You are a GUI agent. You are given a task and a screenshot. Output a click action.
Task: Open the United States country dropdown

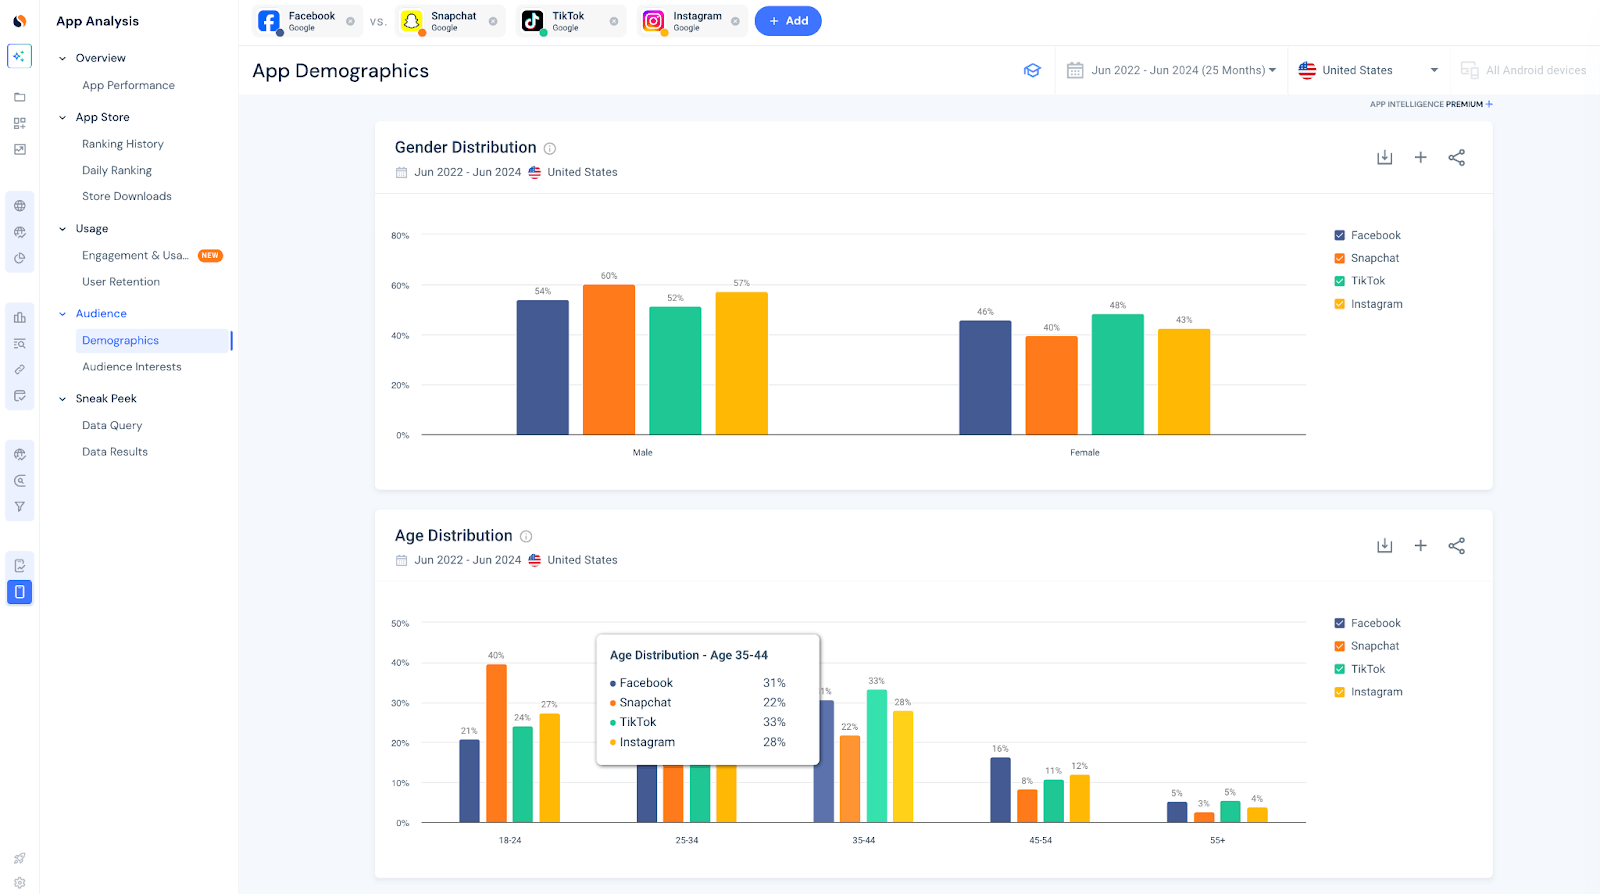point(1368,70)
